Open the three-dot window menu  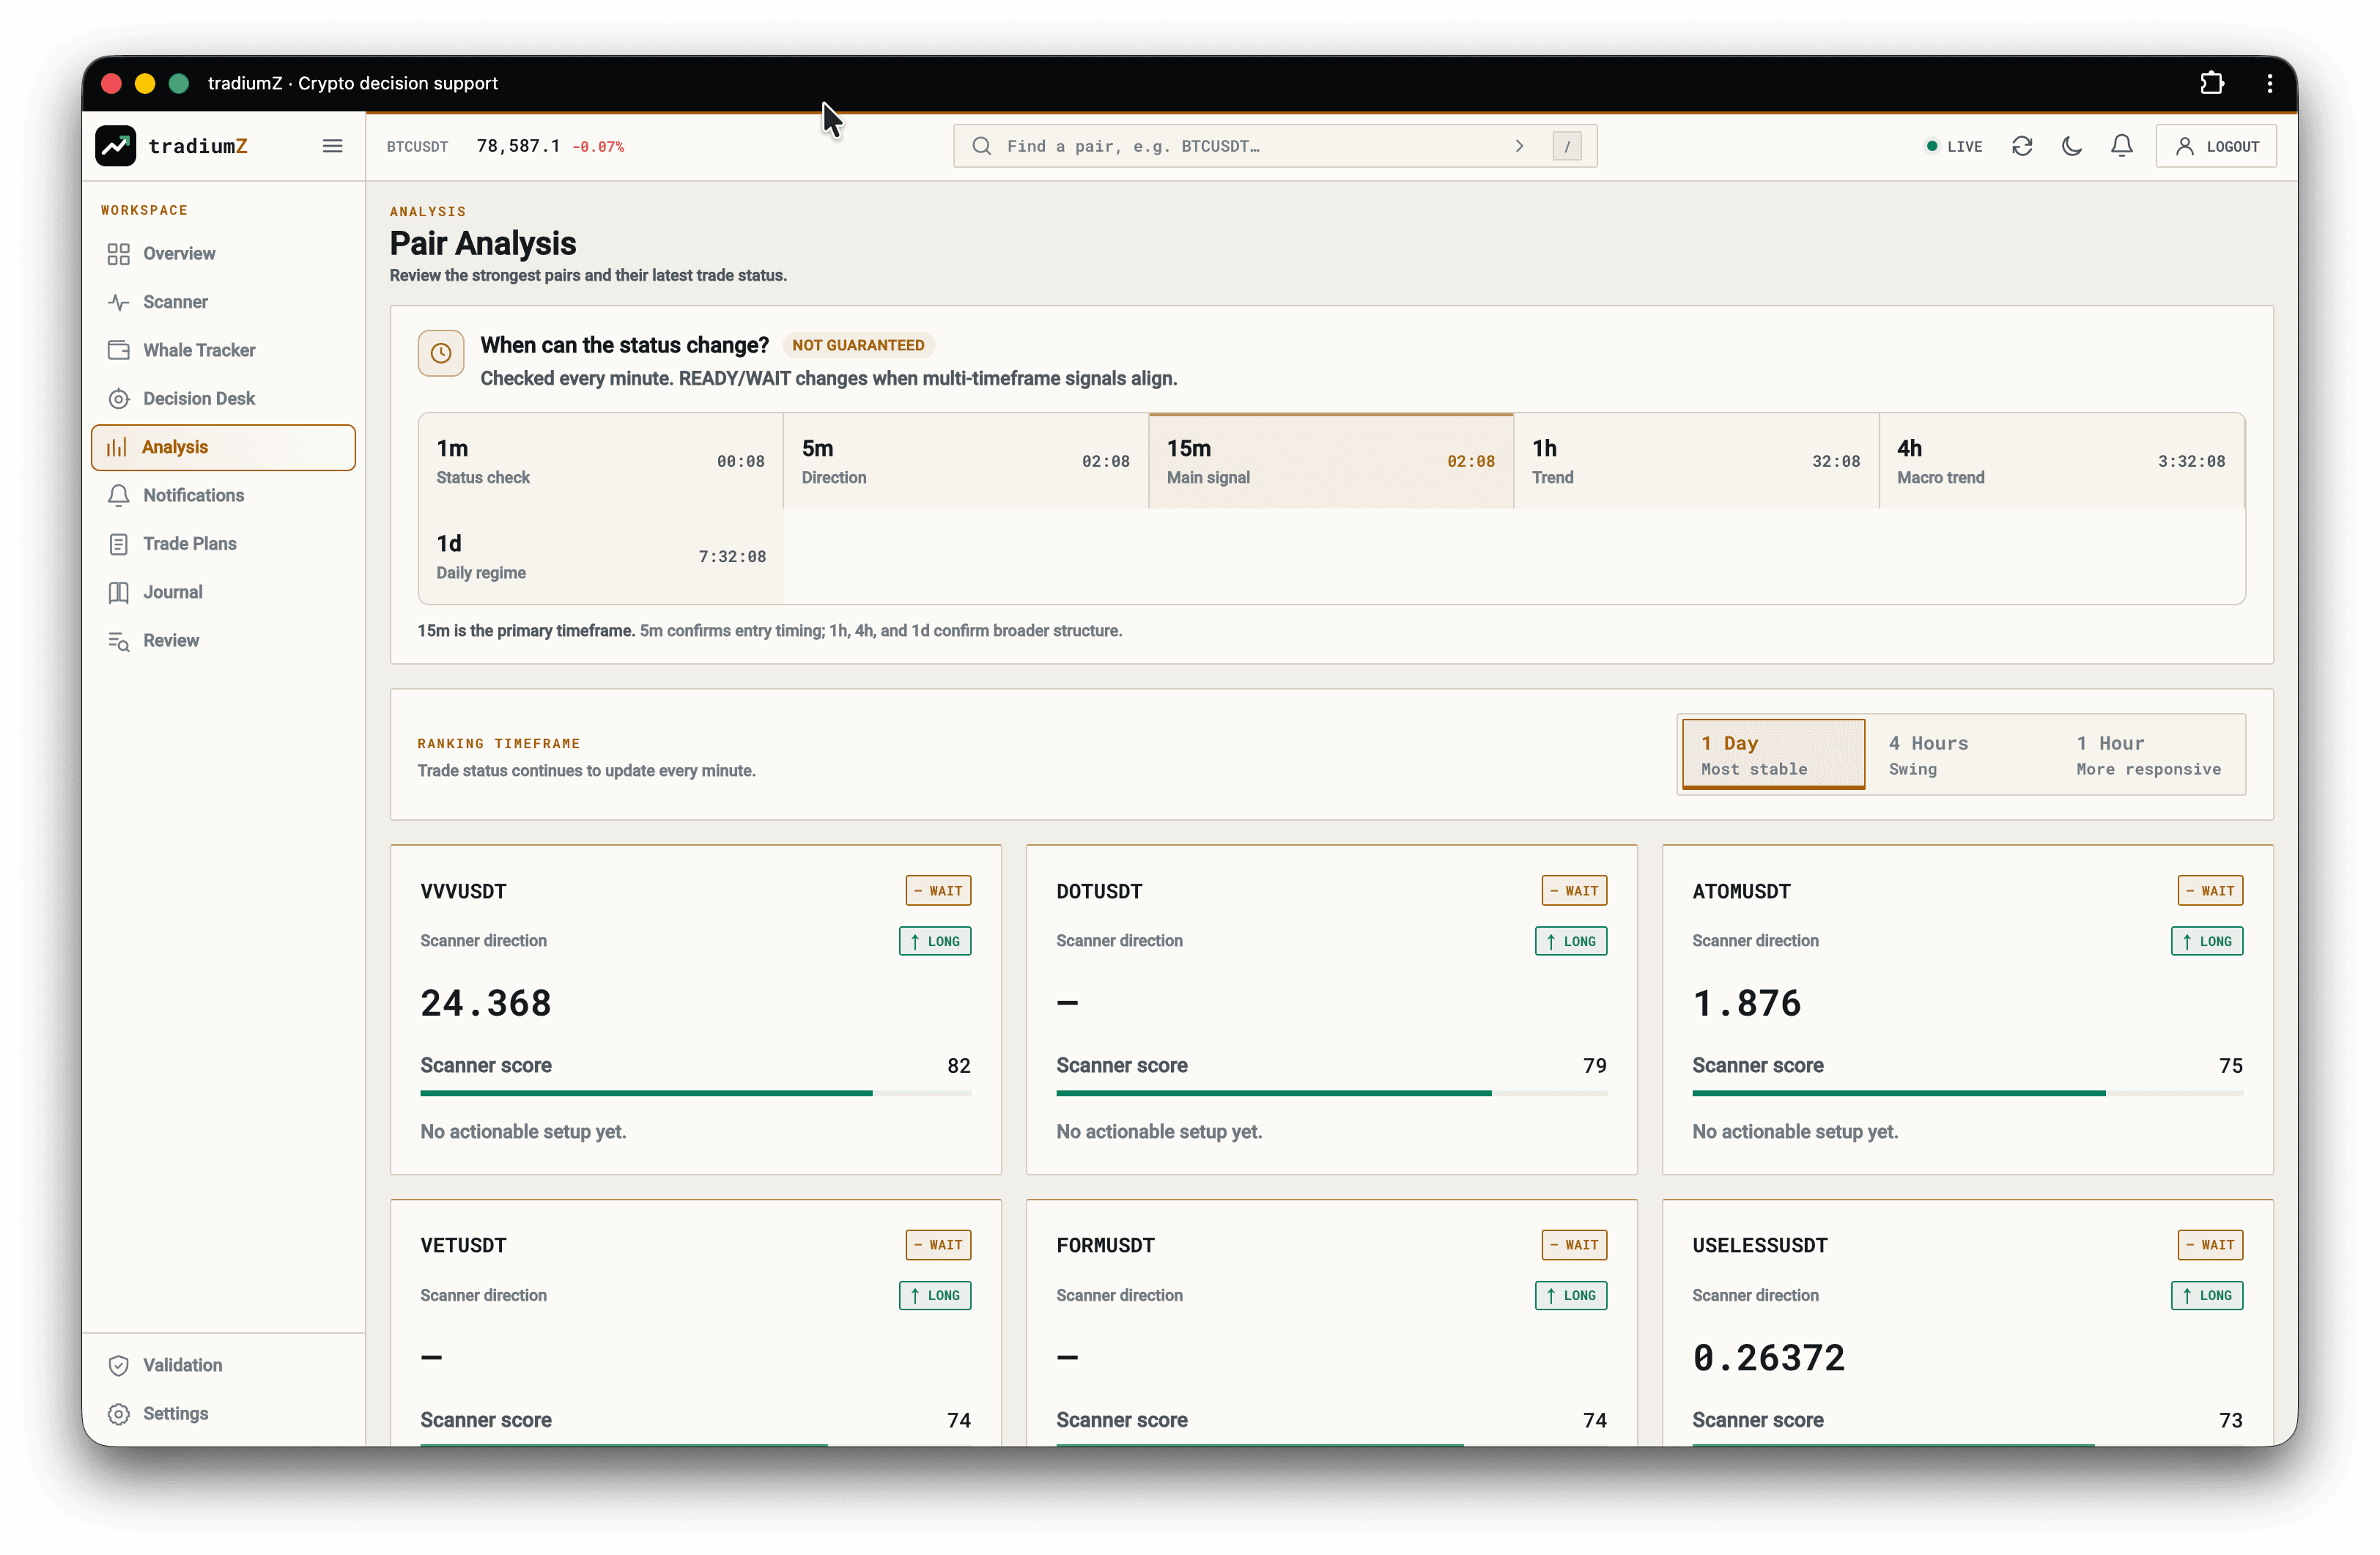[x=2269, y=83]
